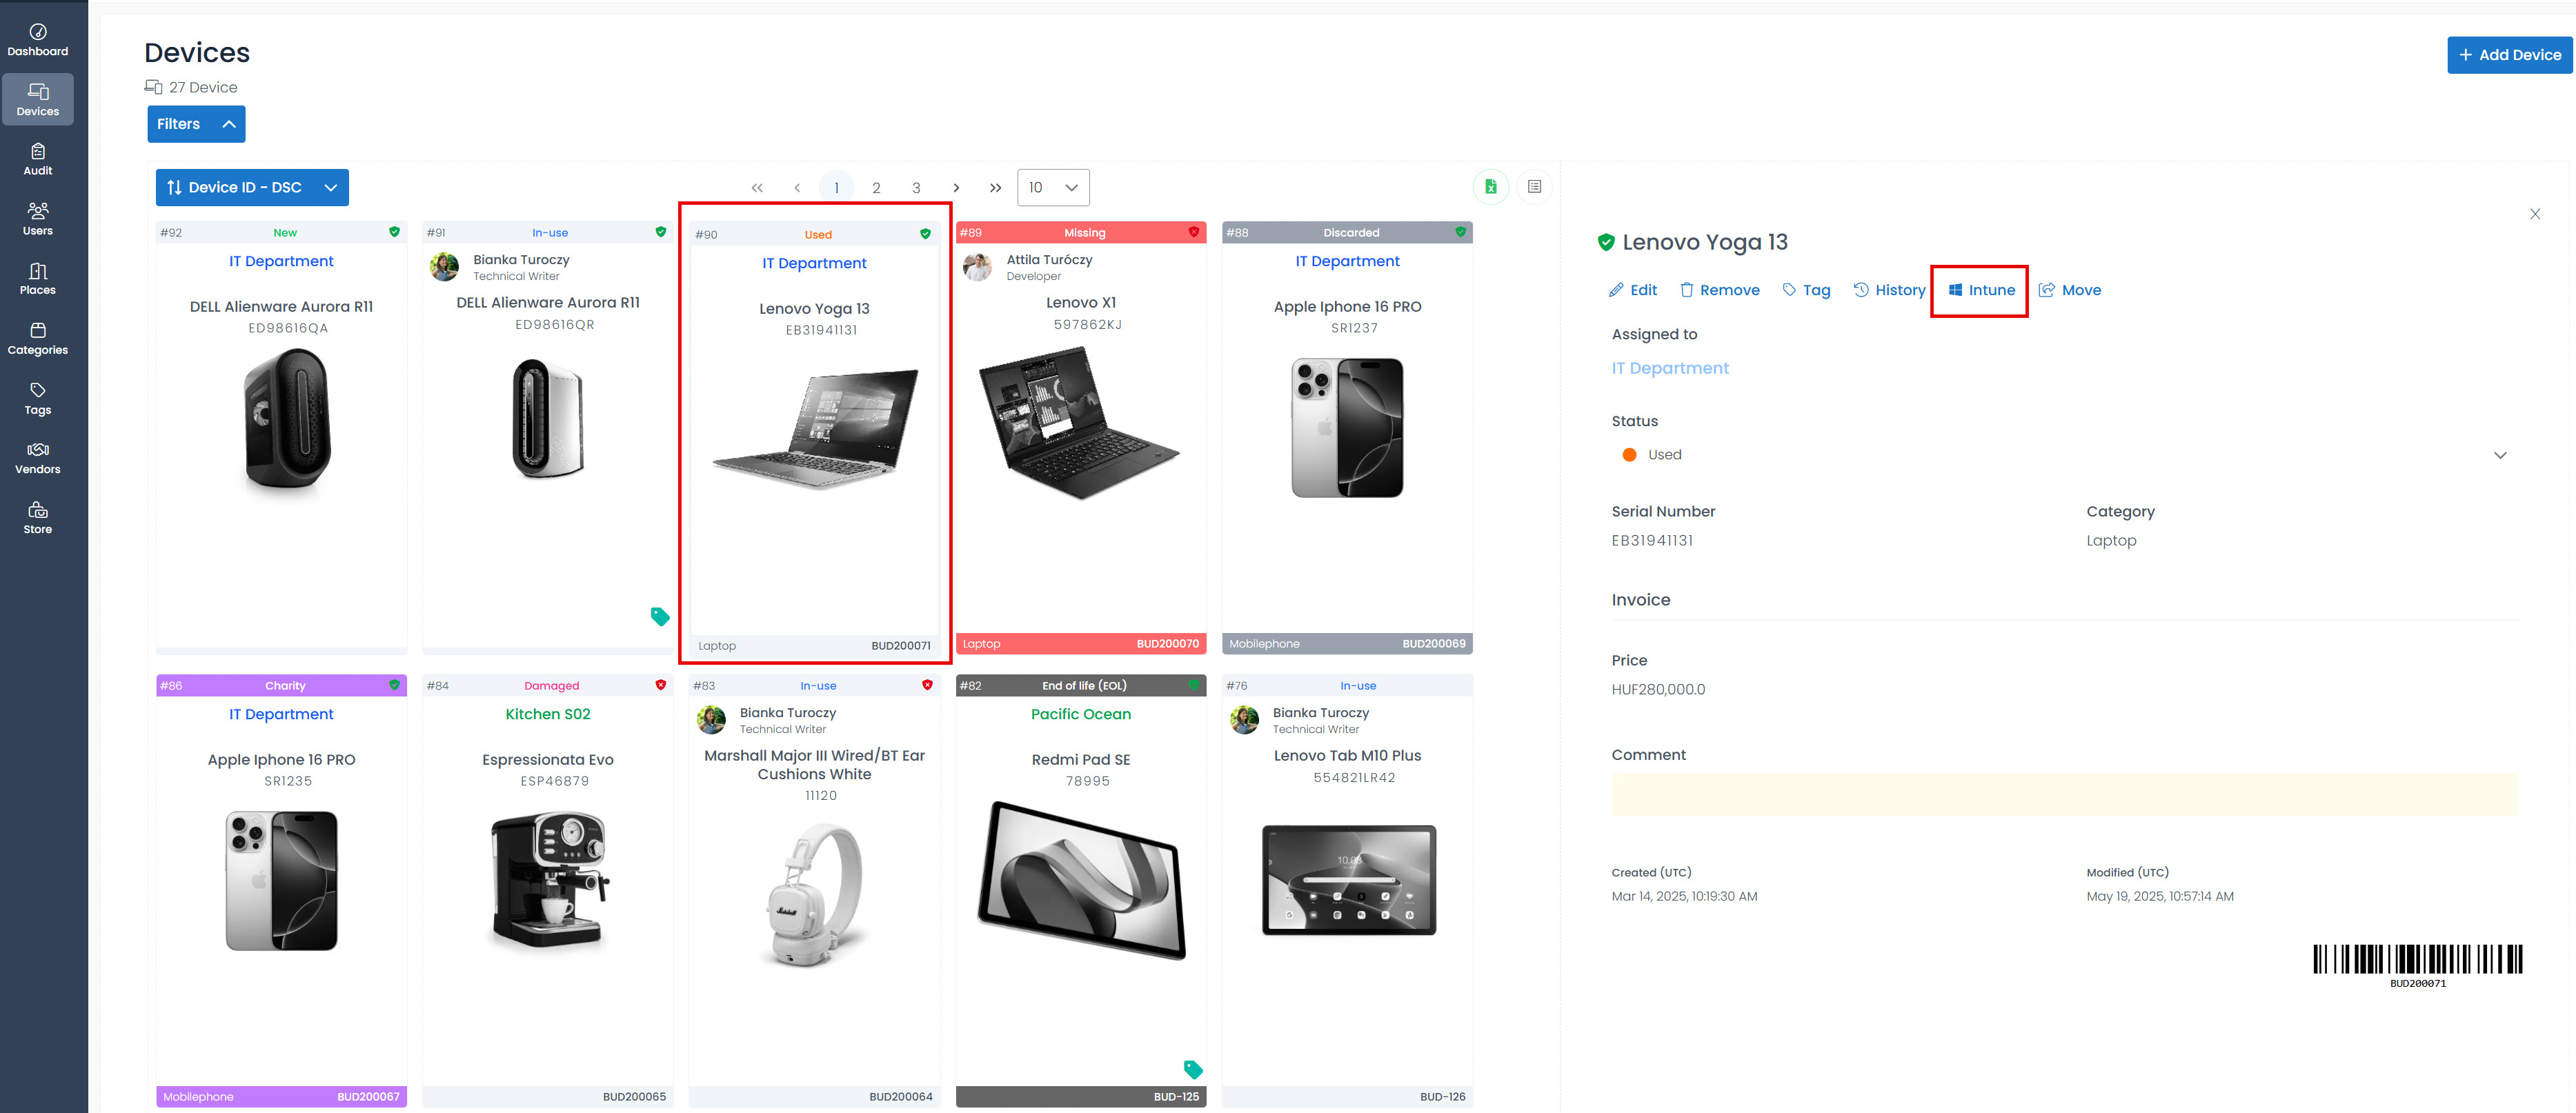This screenshot has height=1113, width=2576.
Task: Click price HUF280,000.0
Action: pos(1658,690)
